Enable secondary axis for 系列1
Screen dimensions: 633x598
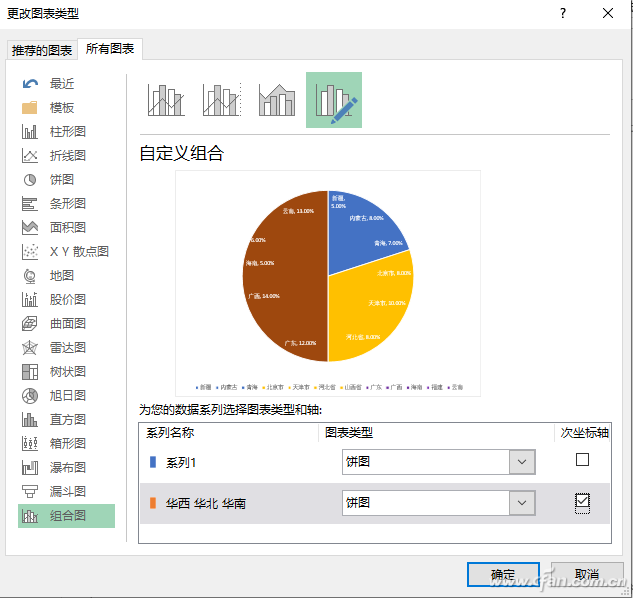pos(582,460)
